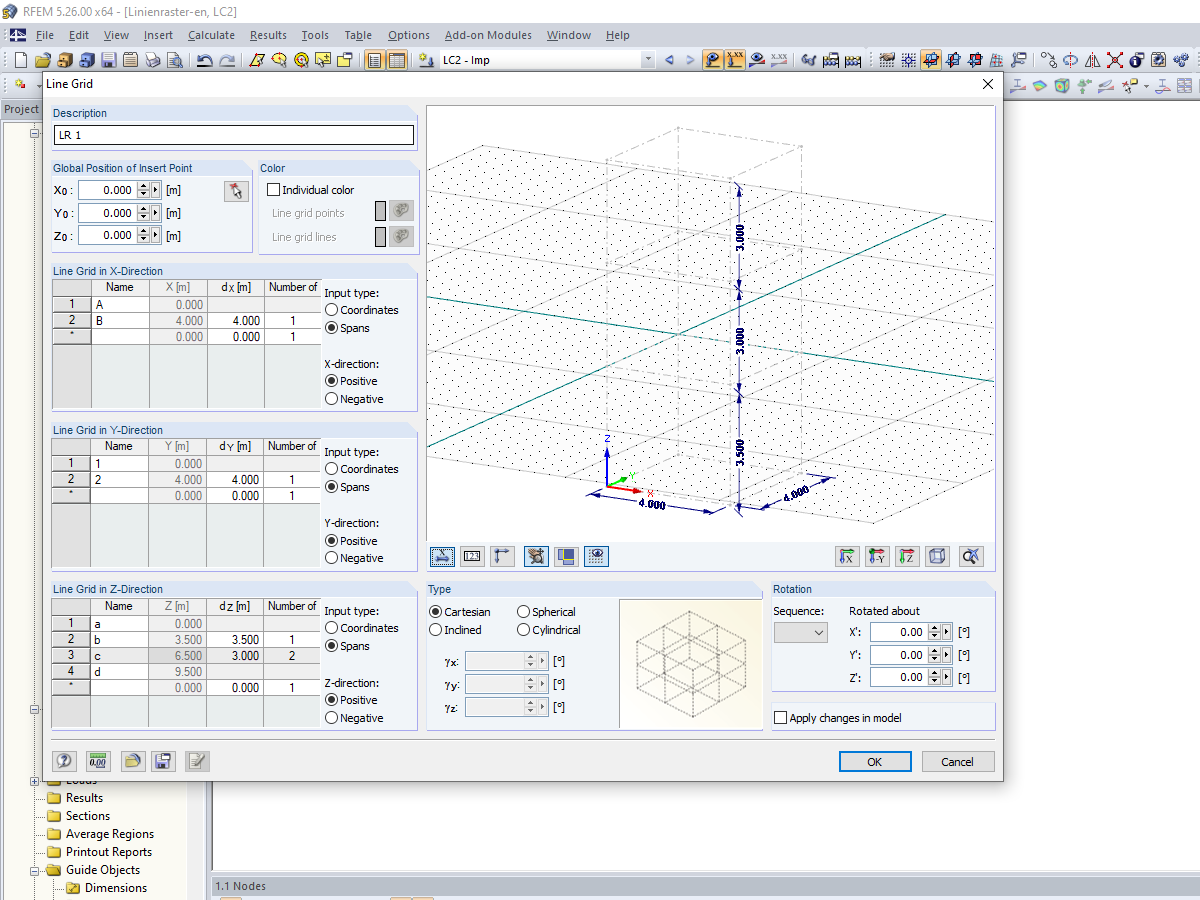
Task: Switch preview to isometric view
Action: click(937, 556)
